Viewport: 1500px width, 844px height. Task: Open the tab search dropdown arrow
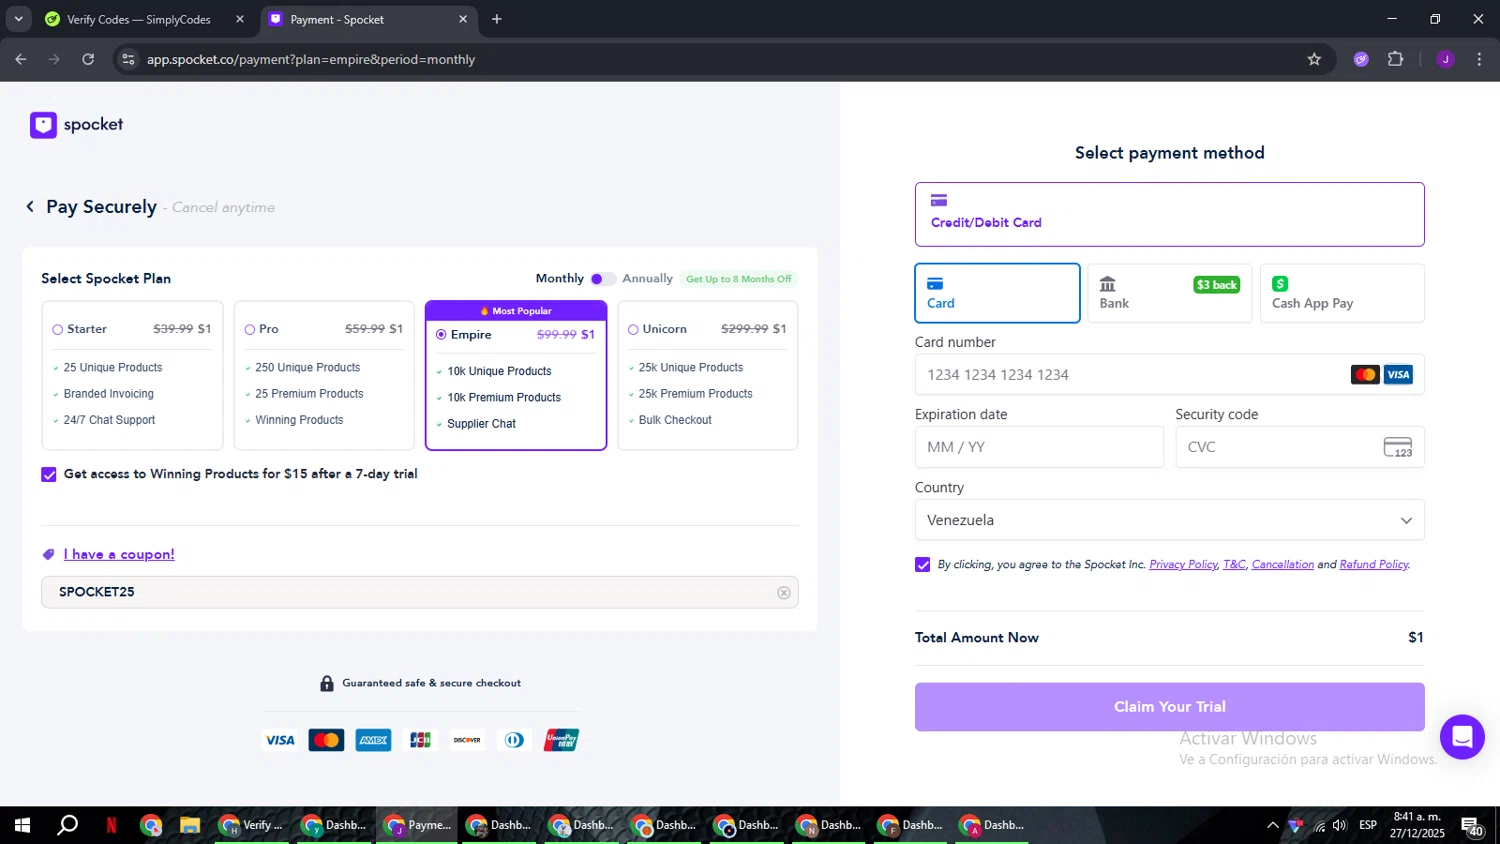coord(18,19)
